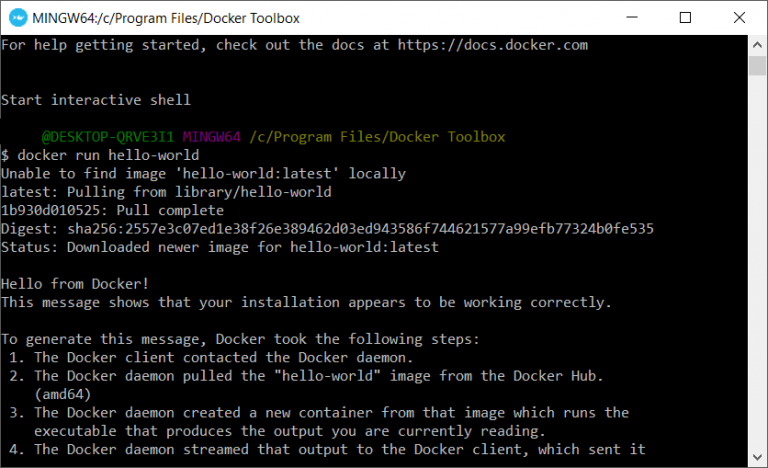Click the 'Start interactive shell' text line
This screenshot has width=768, height=468.
96,100
